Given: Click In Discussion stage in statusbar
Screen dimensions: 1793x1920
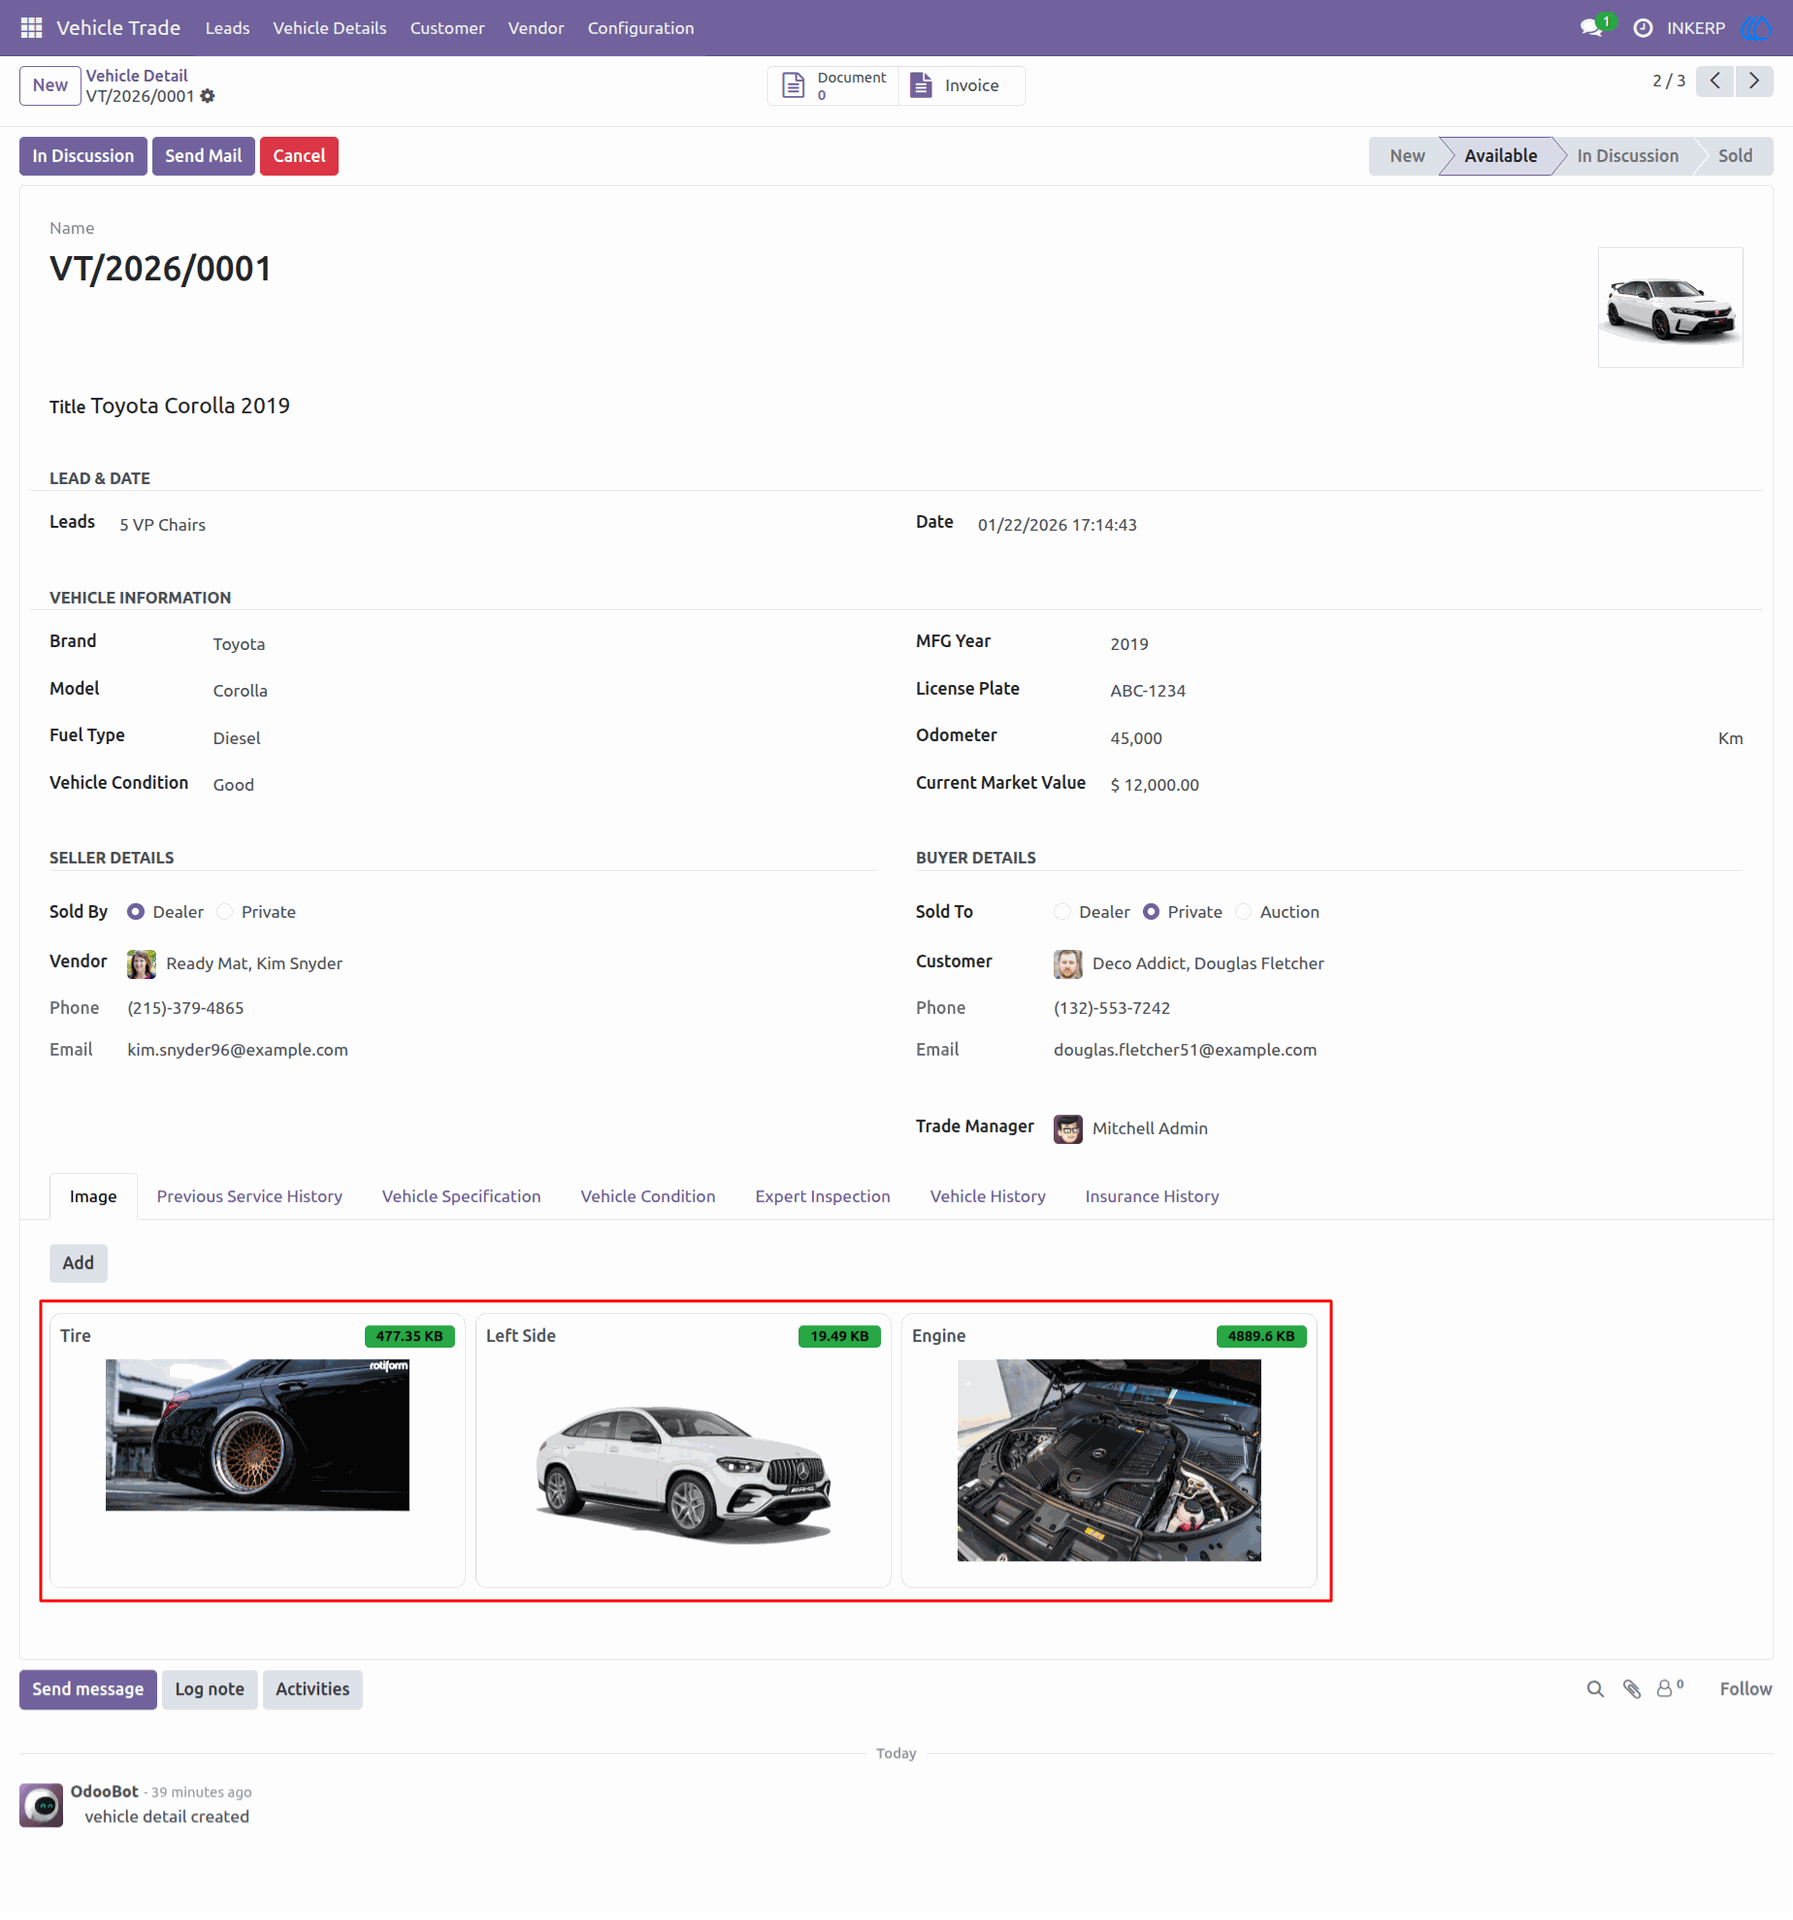Looking at the screenshot, I should [x=1627, y=156].
